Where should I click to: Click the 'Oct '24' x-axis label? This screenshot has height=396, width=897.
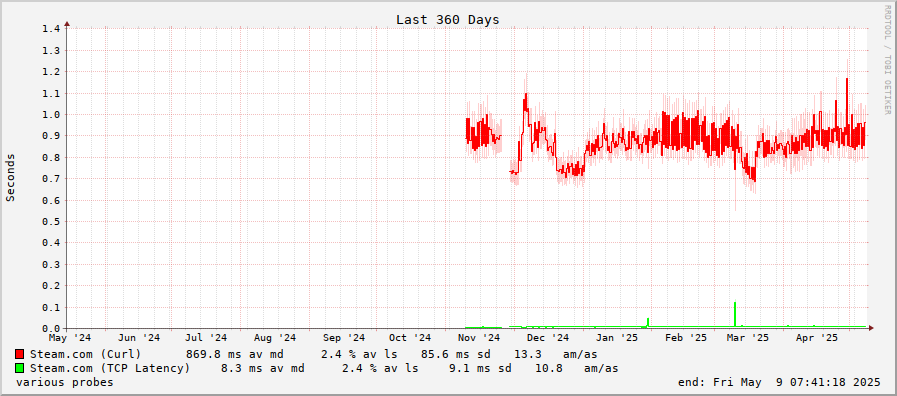pyautogui.click(x=409, y=338)
